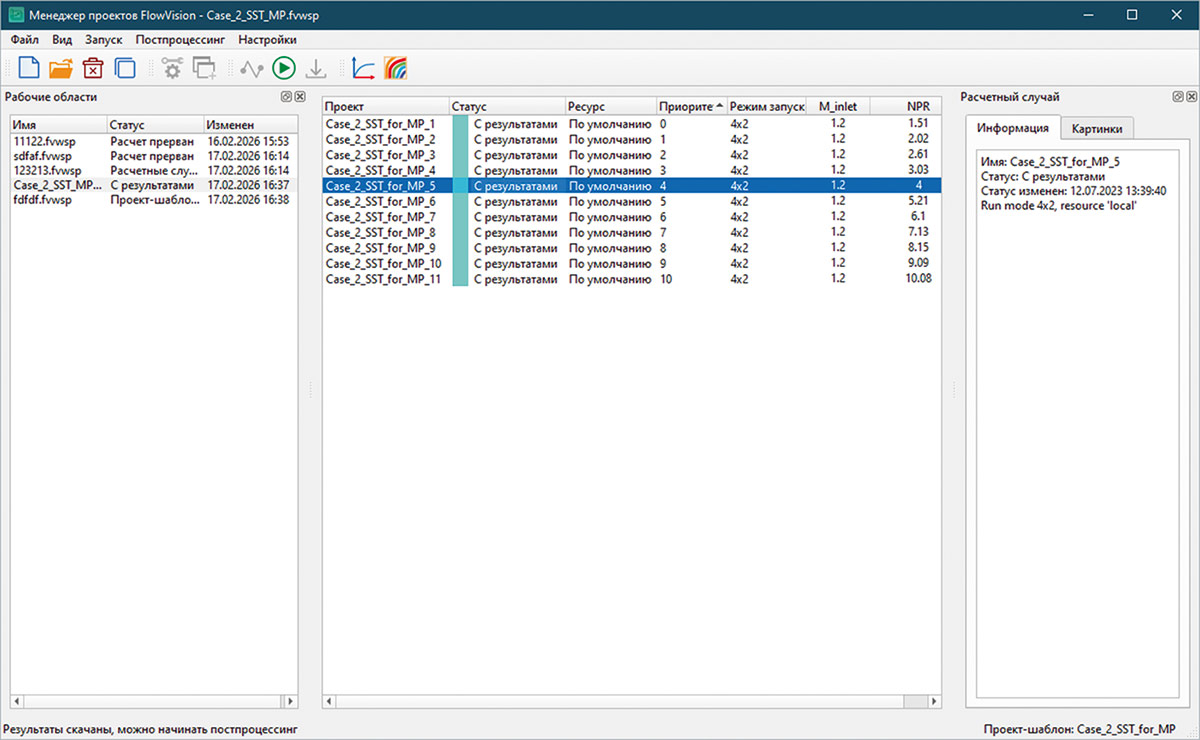This screenshot has width=1200, height=740.
Task: Sort by the M_inlet column header
Action: 838,106
